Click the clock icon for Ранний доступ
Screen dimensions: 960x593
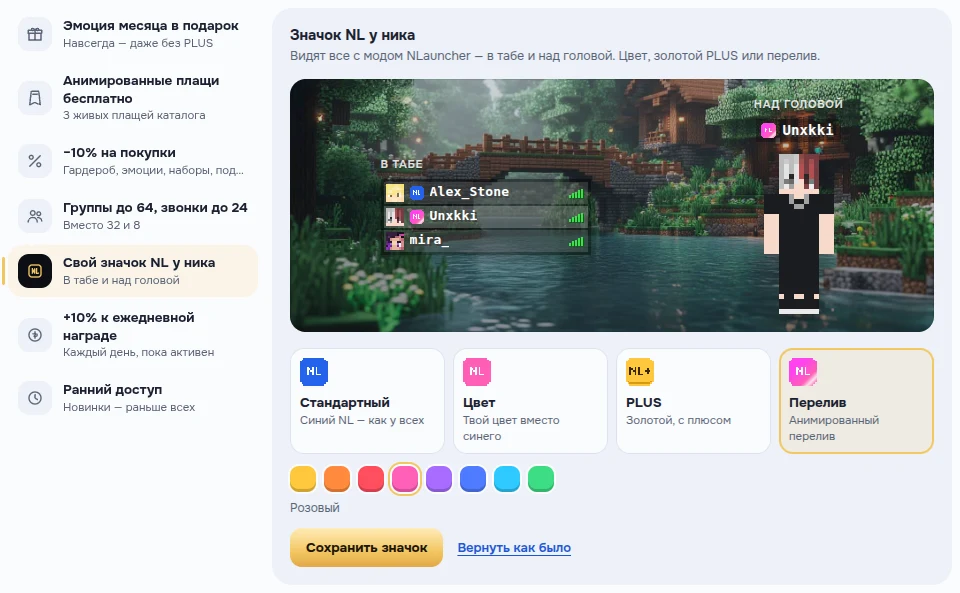35,398
